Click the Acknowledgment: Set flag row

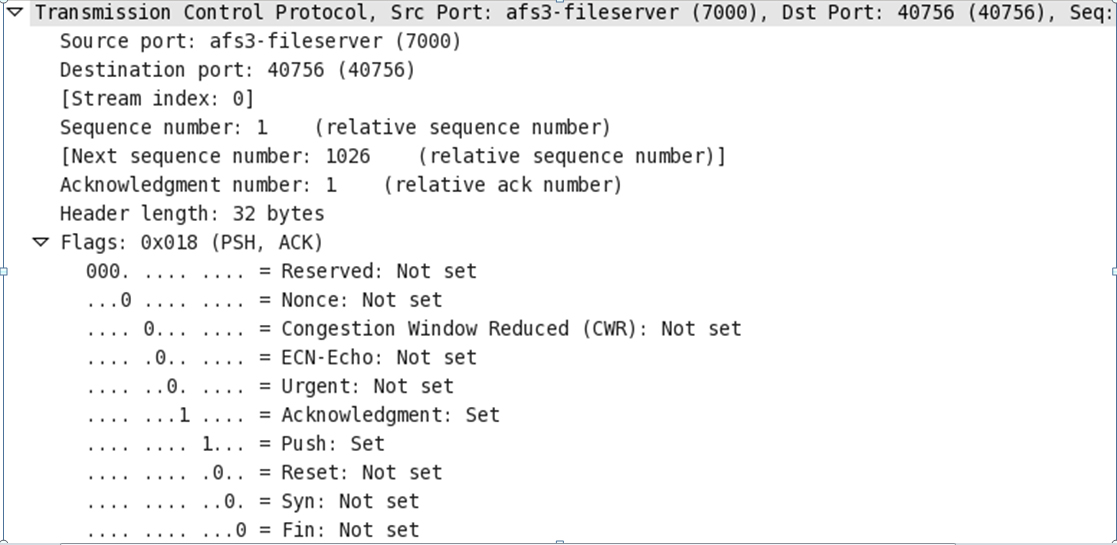click(293, 415)
